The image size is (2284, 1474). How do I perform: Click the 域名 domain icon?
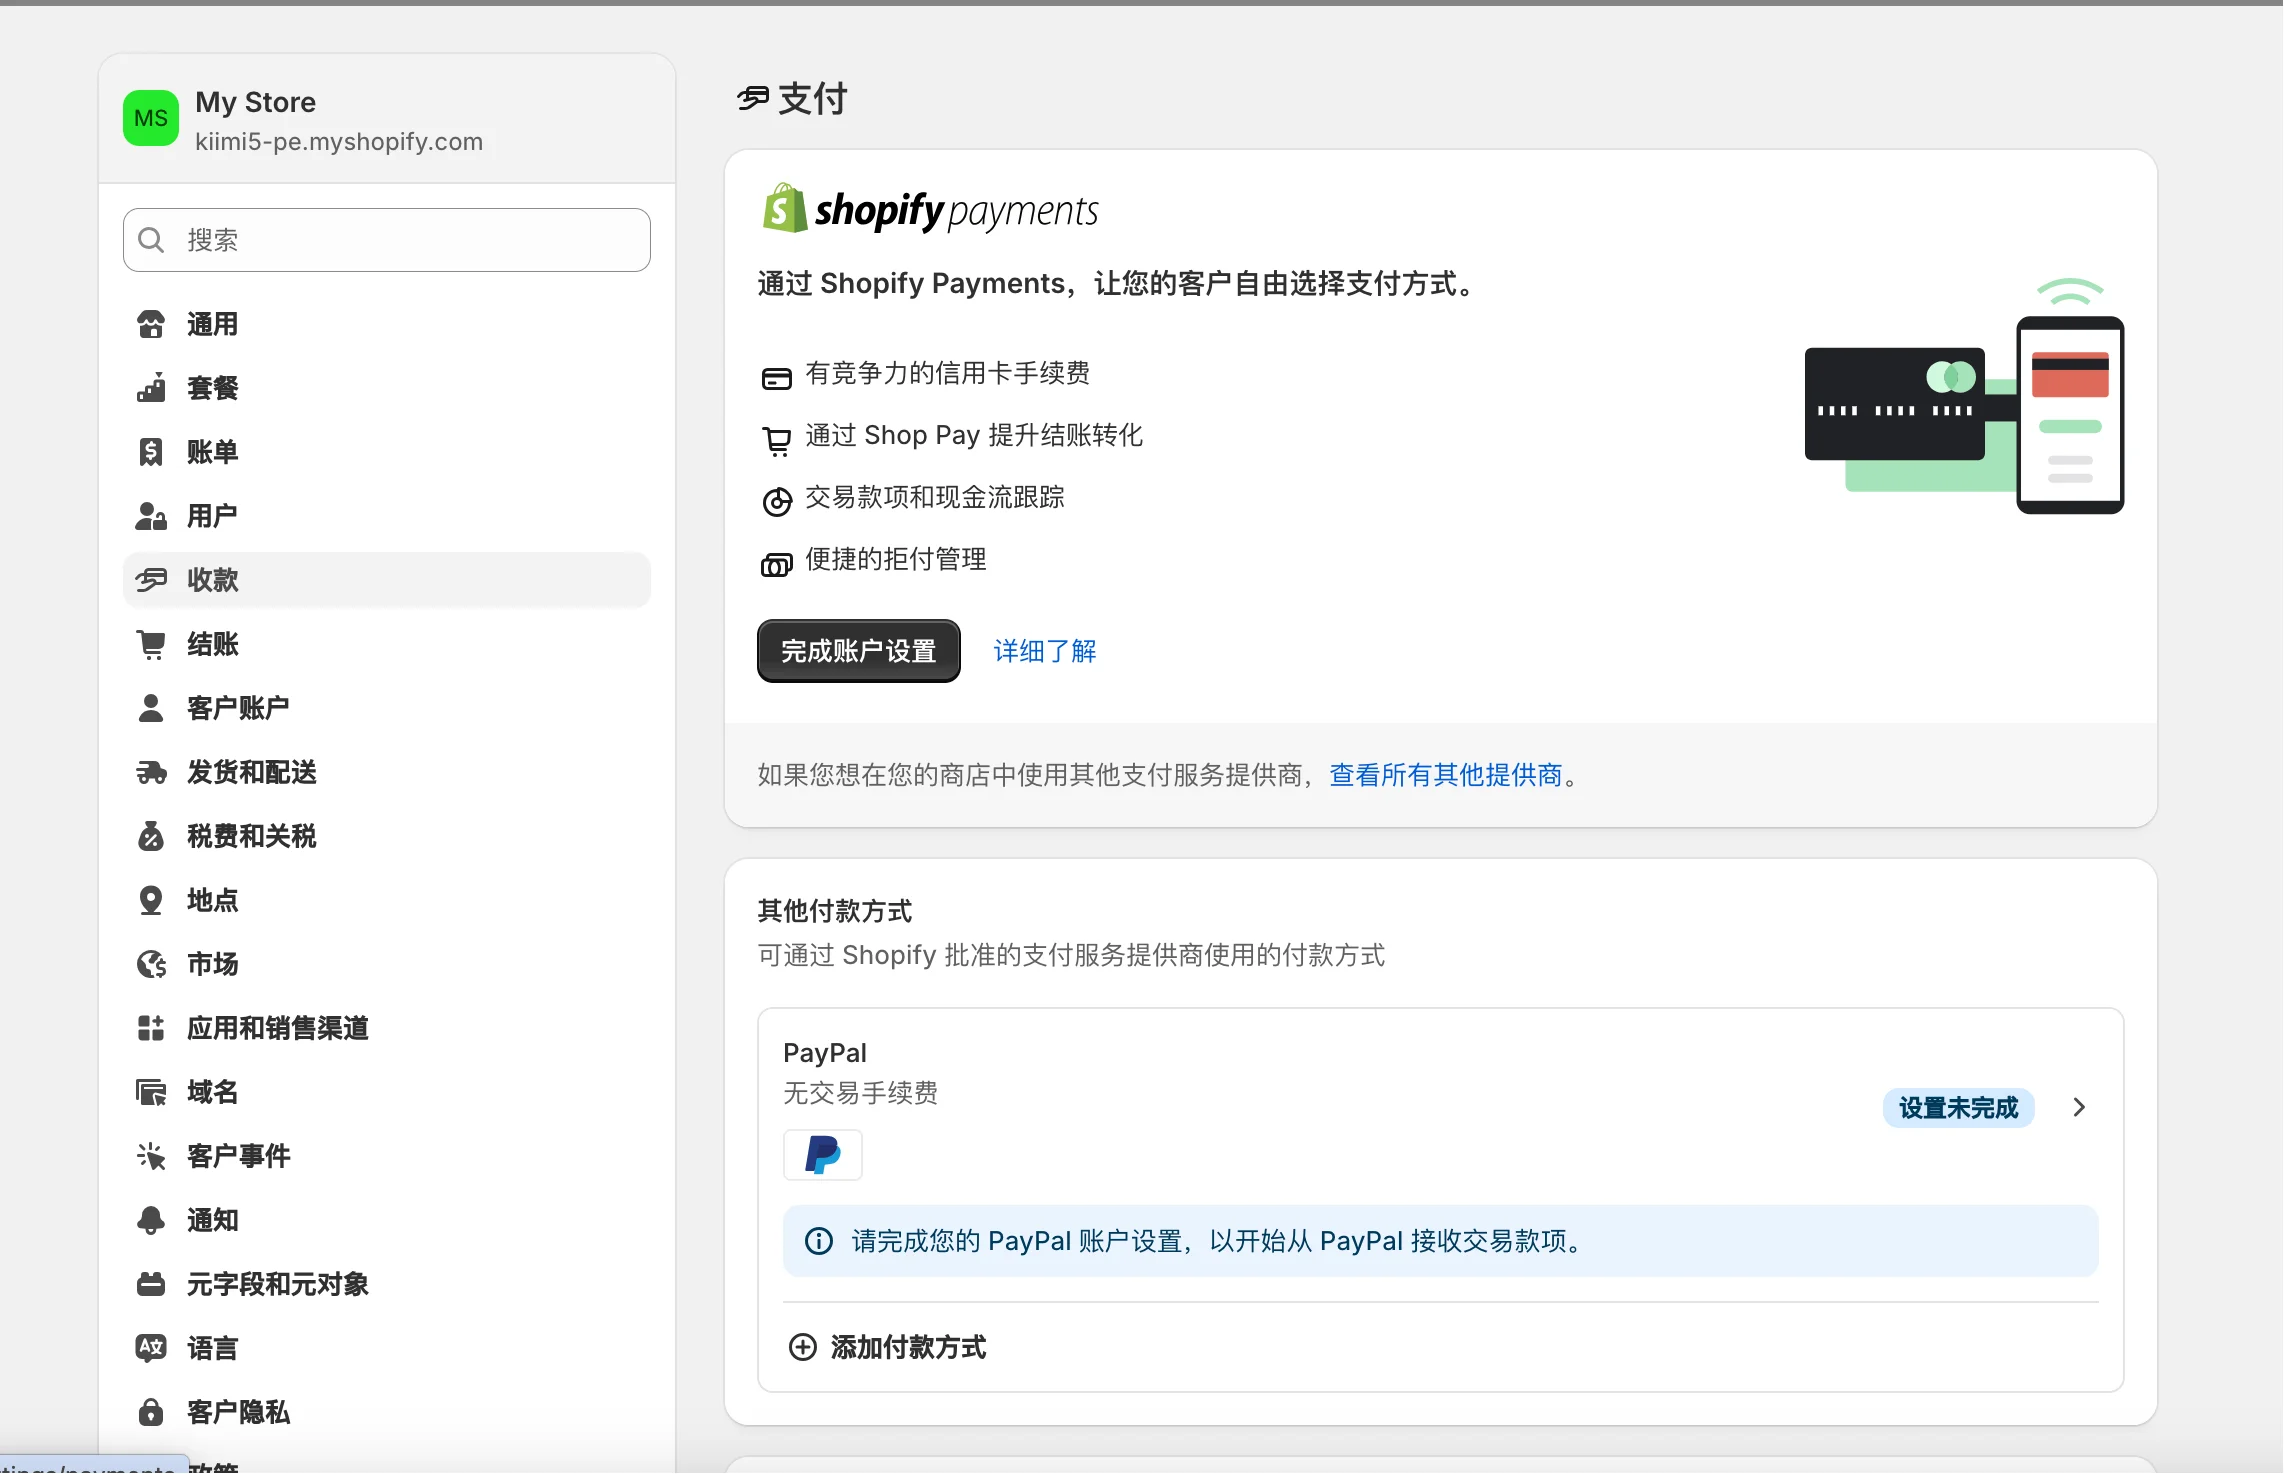151,1092
